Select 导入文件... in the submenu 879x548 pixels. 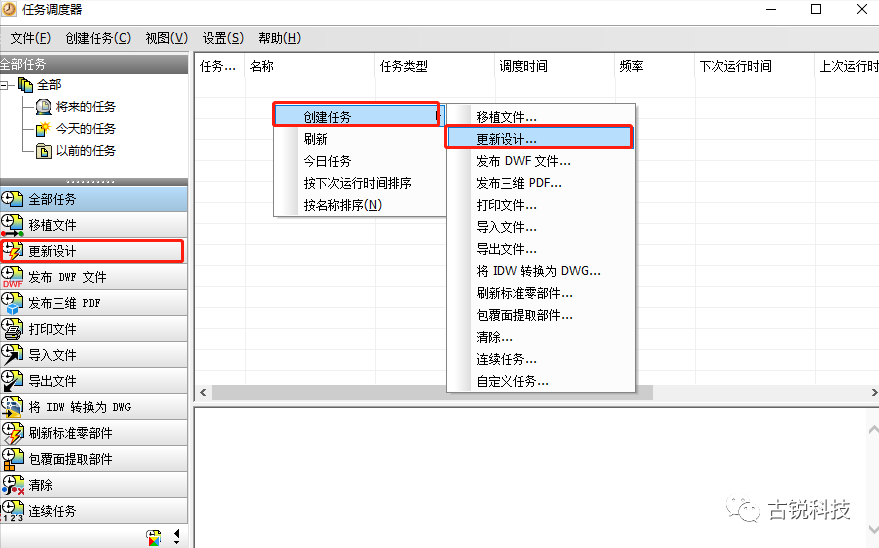(x=541, y=227)
